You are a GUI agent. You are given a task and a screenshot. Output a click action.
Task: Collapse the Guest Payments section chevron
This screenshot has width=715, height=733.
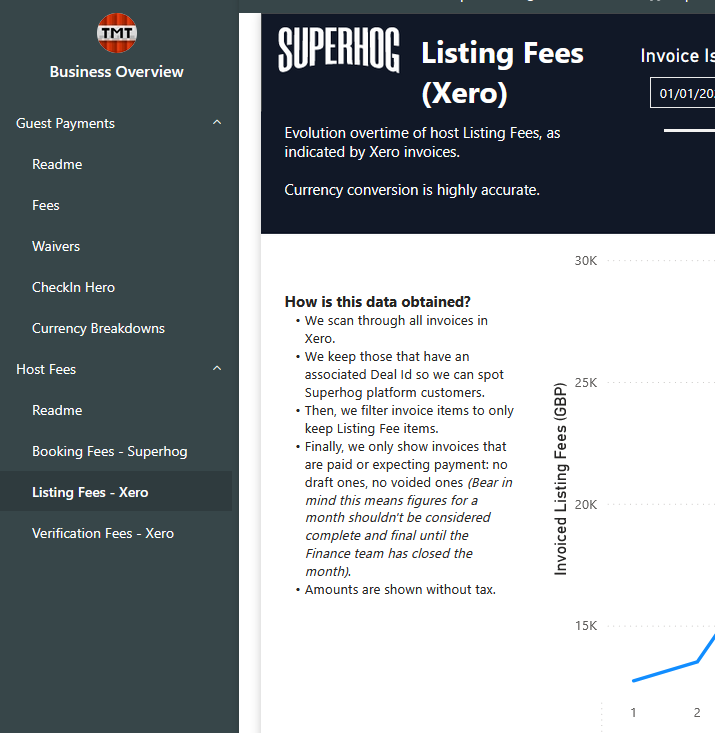(x=217, y=123)
